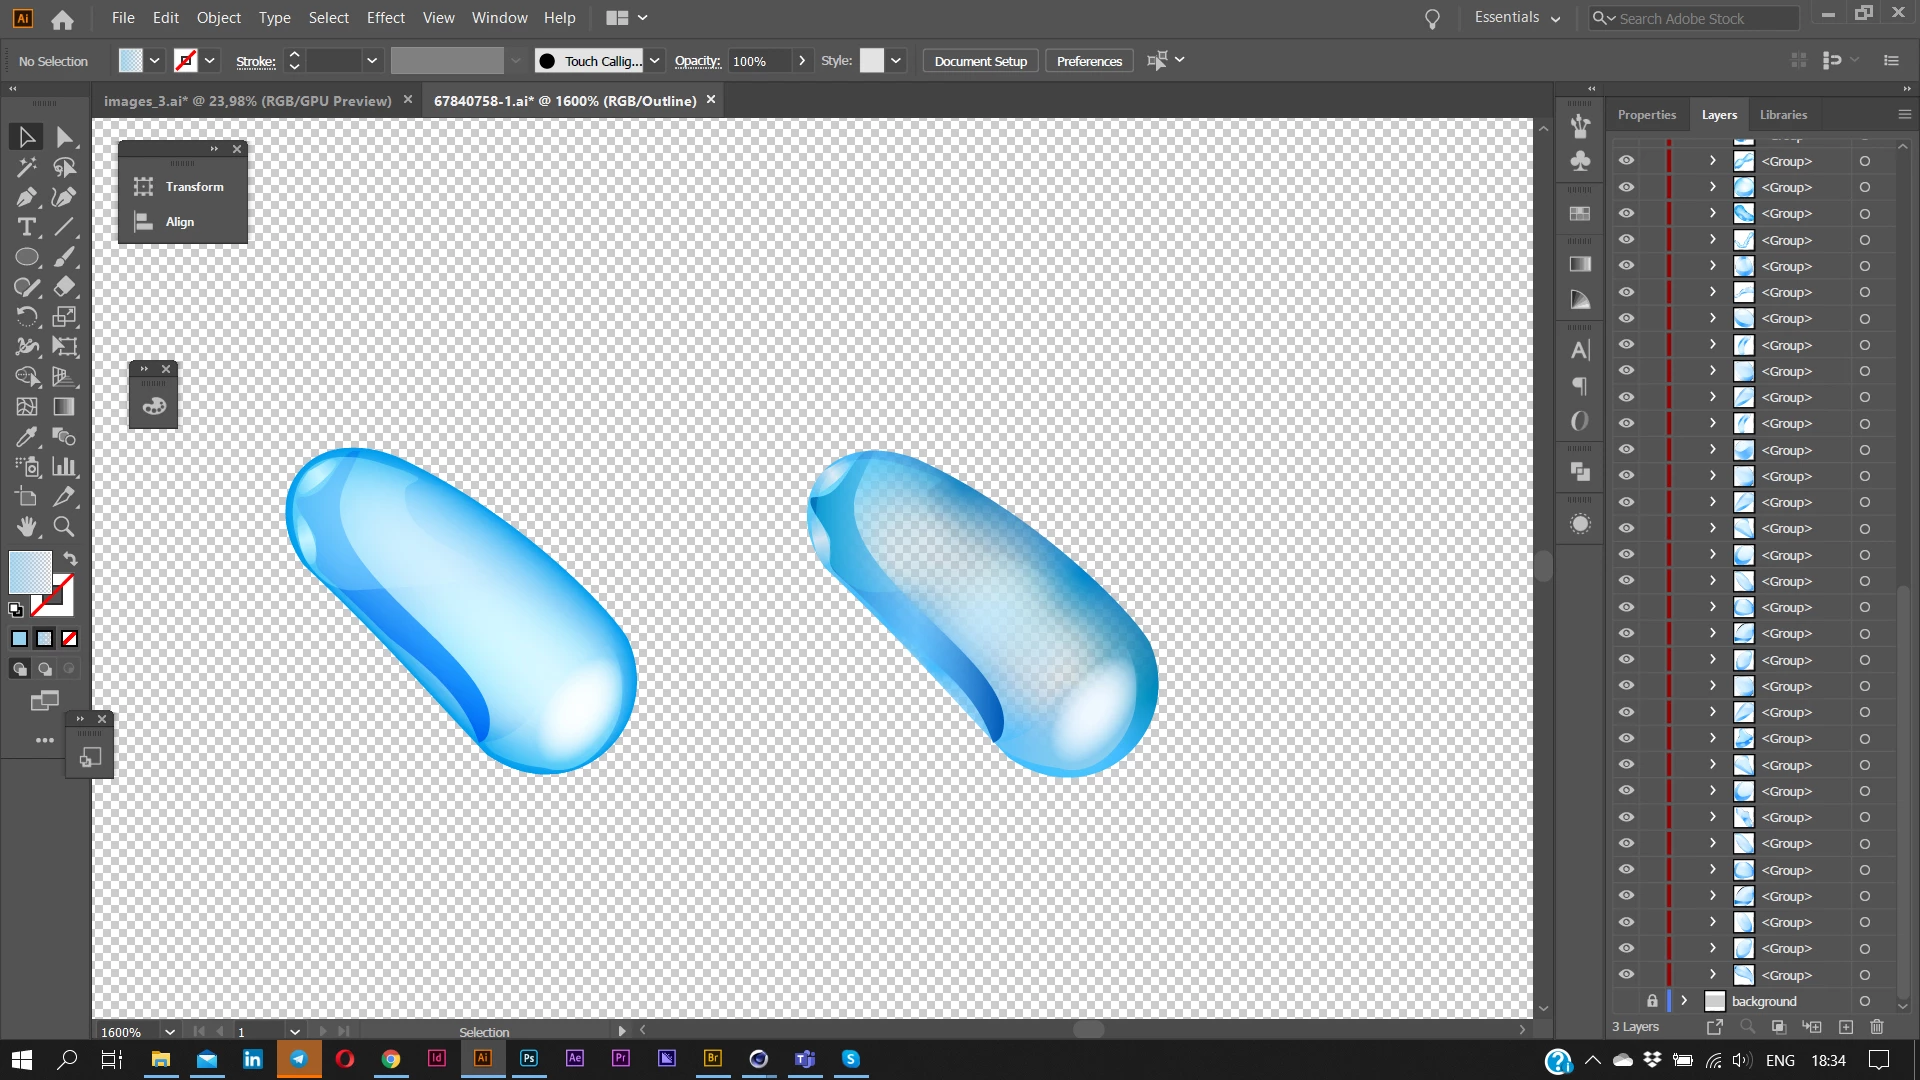Open the zoom level dropdown
The image size is (1920, 1080).
(x=169, y=1032)
